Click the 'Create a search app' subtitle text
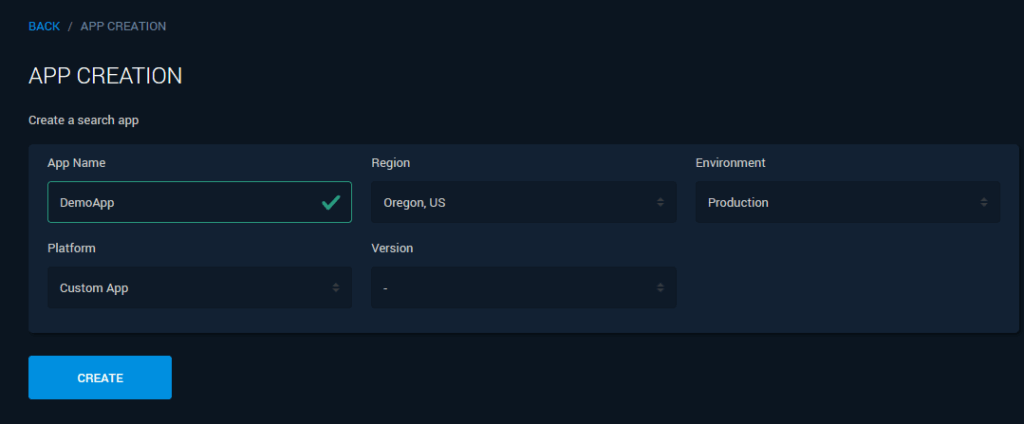Viewport: 1024px width, 424px height. pos(83,121)
